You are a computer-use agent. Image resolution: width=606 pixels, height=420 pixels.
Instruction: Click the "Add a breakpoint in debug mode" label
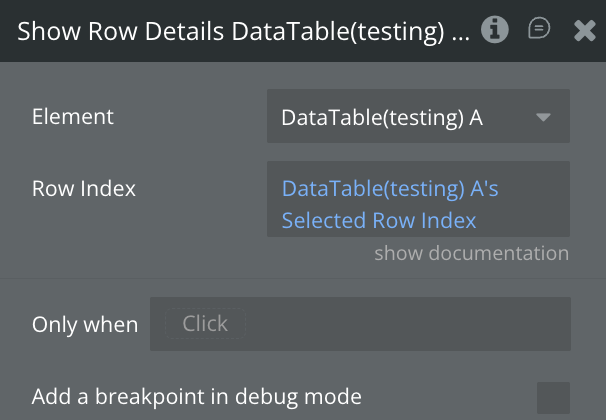196,397
